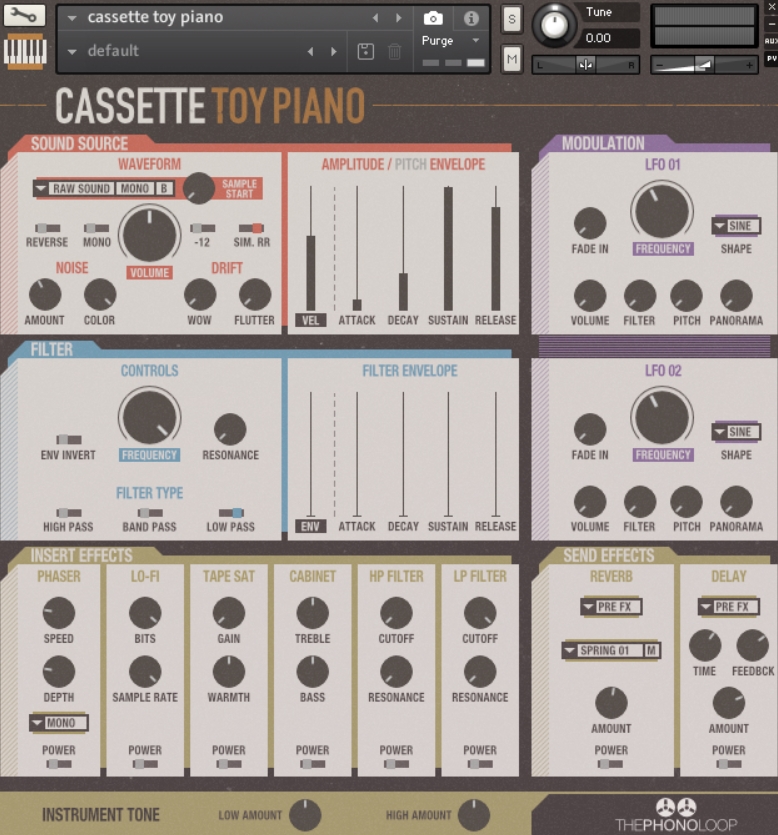Click the Drift Wow knob
The height and width of the screenshot is (835, 778).
200,294
